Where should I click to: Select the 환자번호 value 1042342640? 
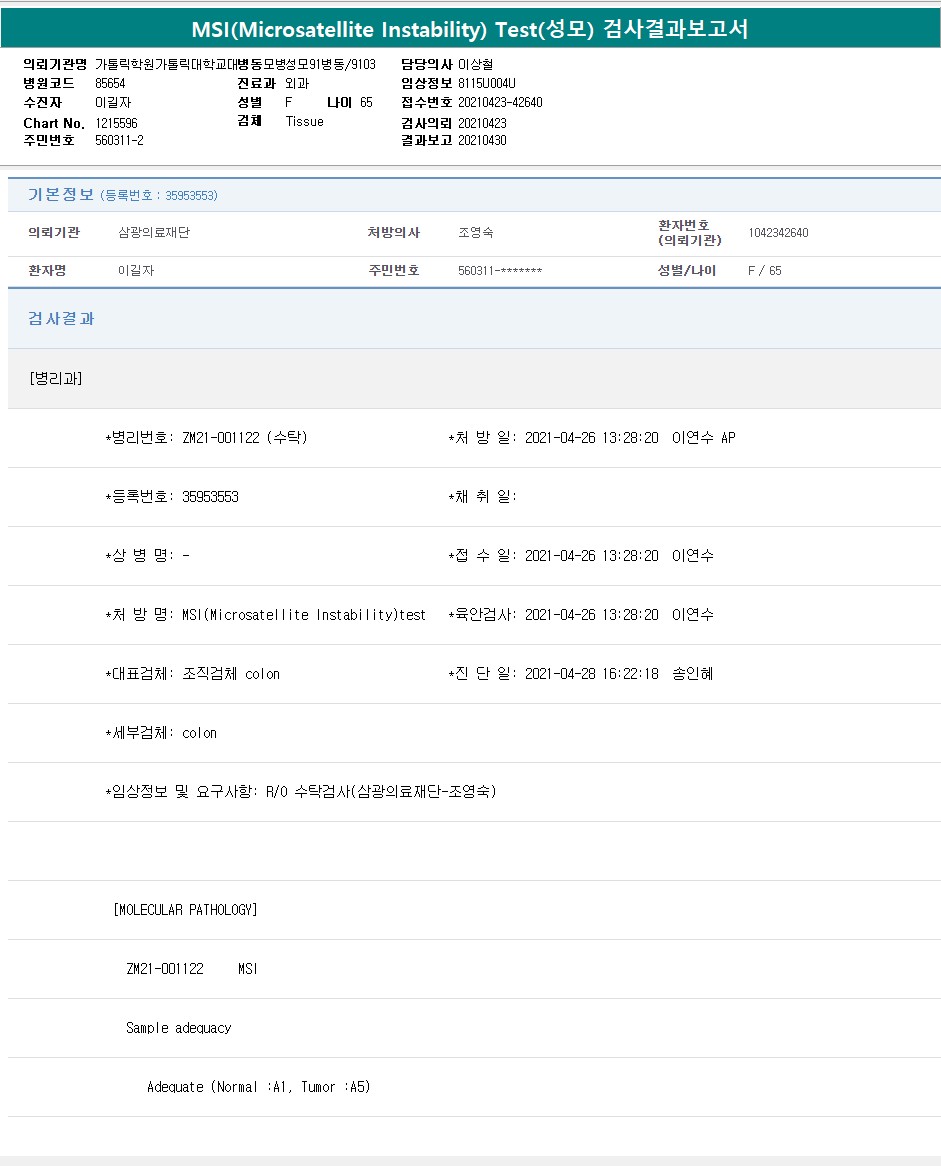(778, 233)
